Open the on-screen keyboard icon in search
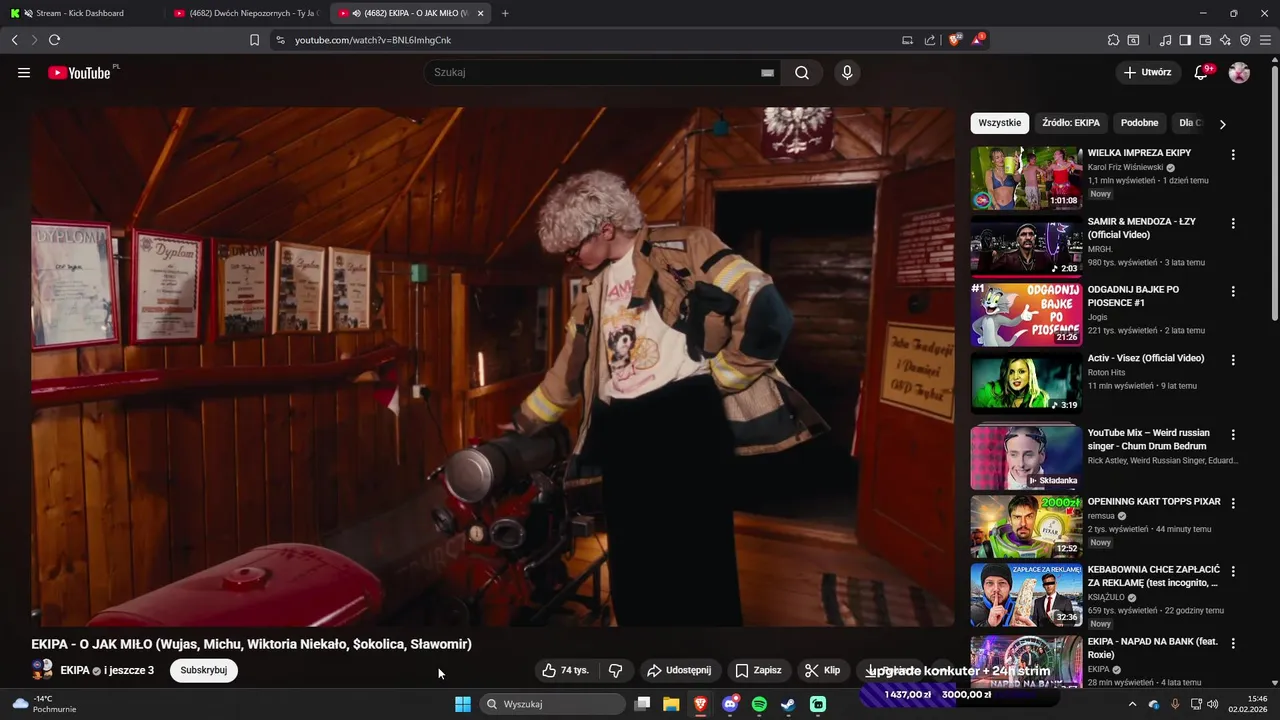This screenshot has width=1280, height=720. pyautogui.click(x=767, y=73)
